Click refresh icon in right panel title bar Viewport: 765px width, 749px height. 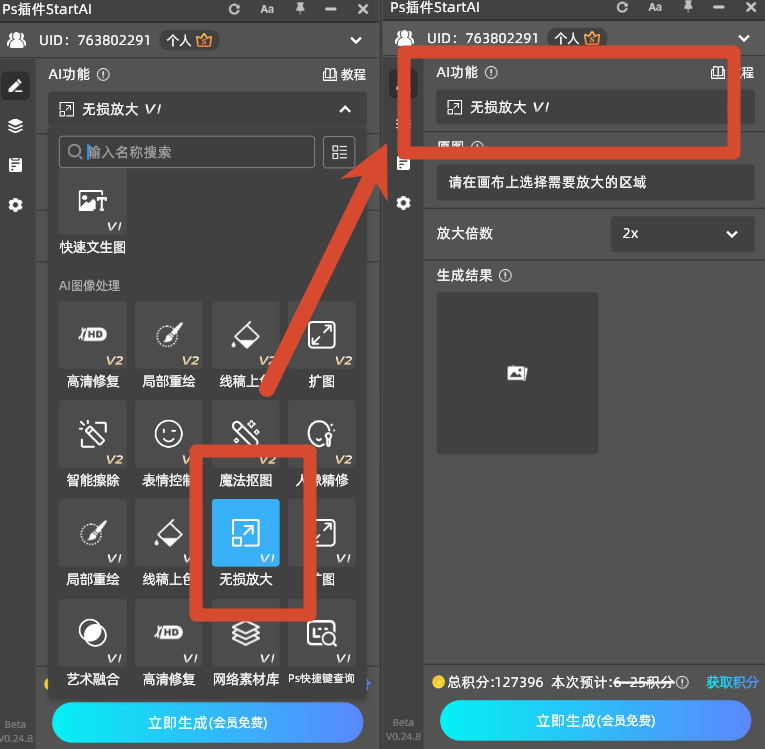(x=622, y=7)
